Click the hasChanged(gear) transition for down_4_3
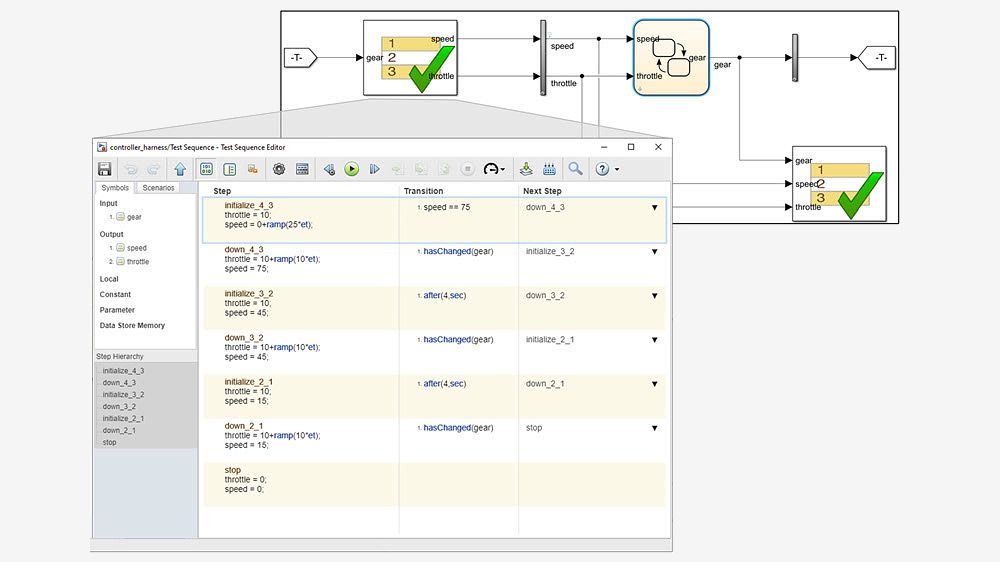The image size is (1000, 562). pos(458,252)
